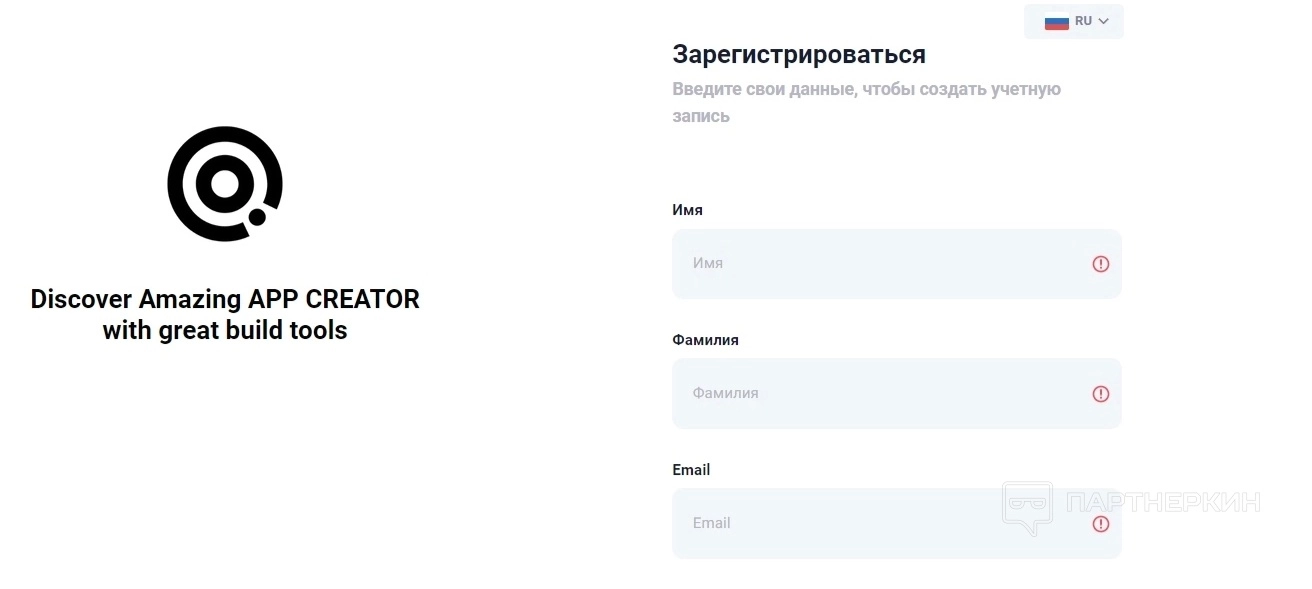Click the circular App Creator logo

point(225,184)
